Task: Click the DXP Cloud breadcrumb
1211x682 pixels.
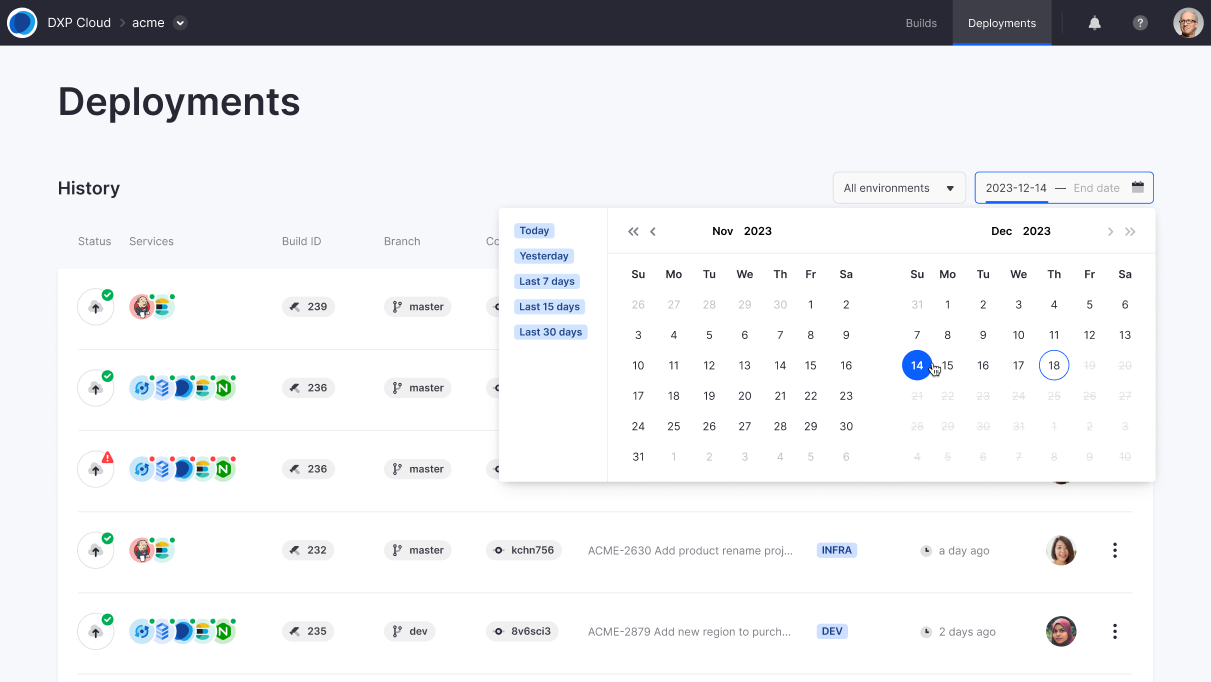Action: 79,23
